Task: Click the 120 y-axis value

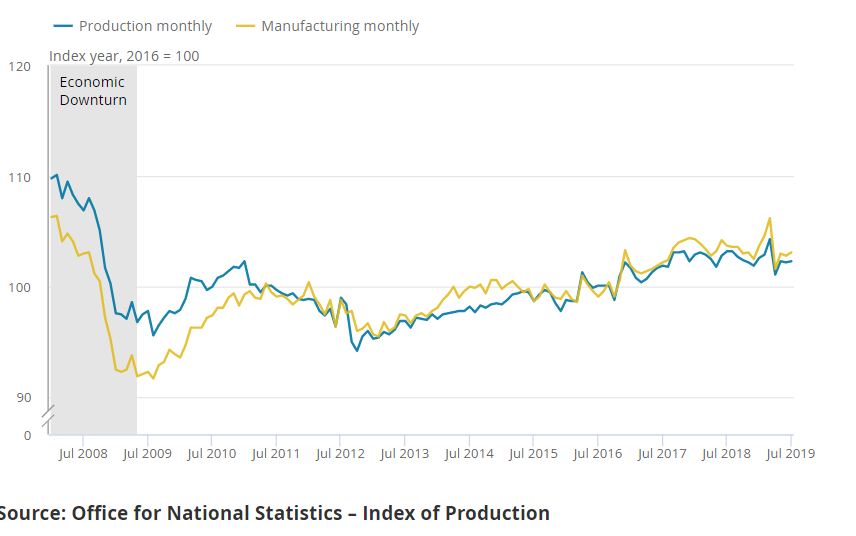Action: (19, 66)
